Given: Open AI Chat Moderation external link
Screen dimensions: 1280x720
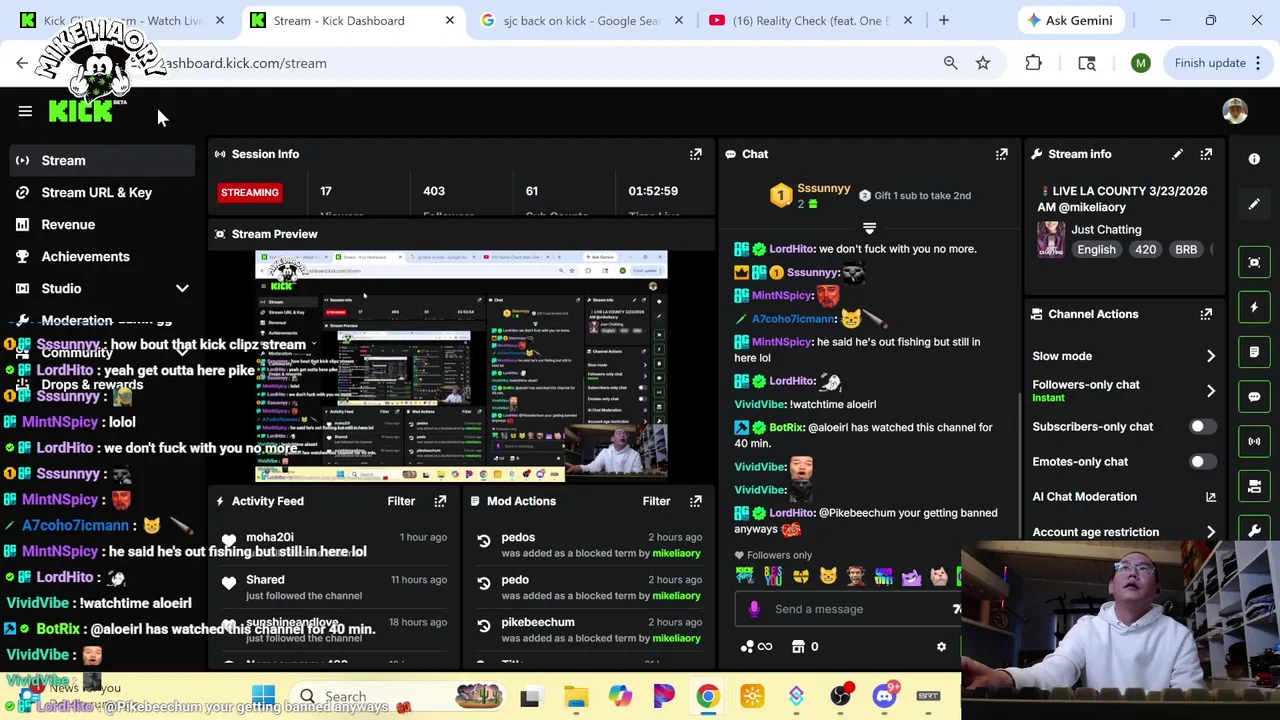Looking at the screenshot, I should pyautogui.click(x=1211, y=497).
